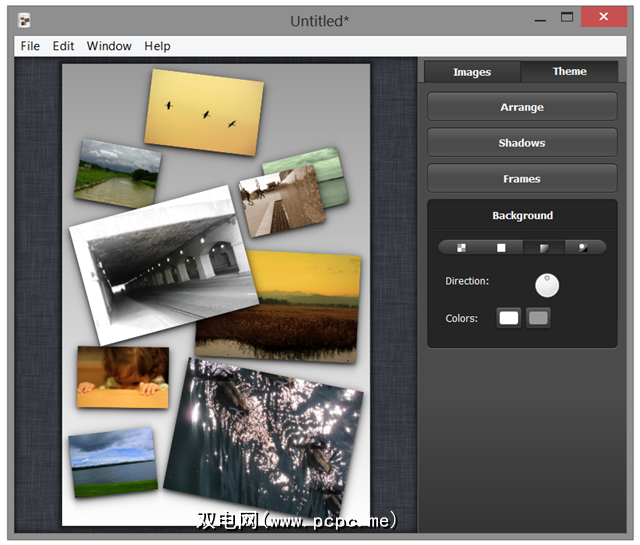The height and width of the screenshot is (545, 640).
Task: Select the transparent checkerboard background type
Action: click(x=461, y=247)
